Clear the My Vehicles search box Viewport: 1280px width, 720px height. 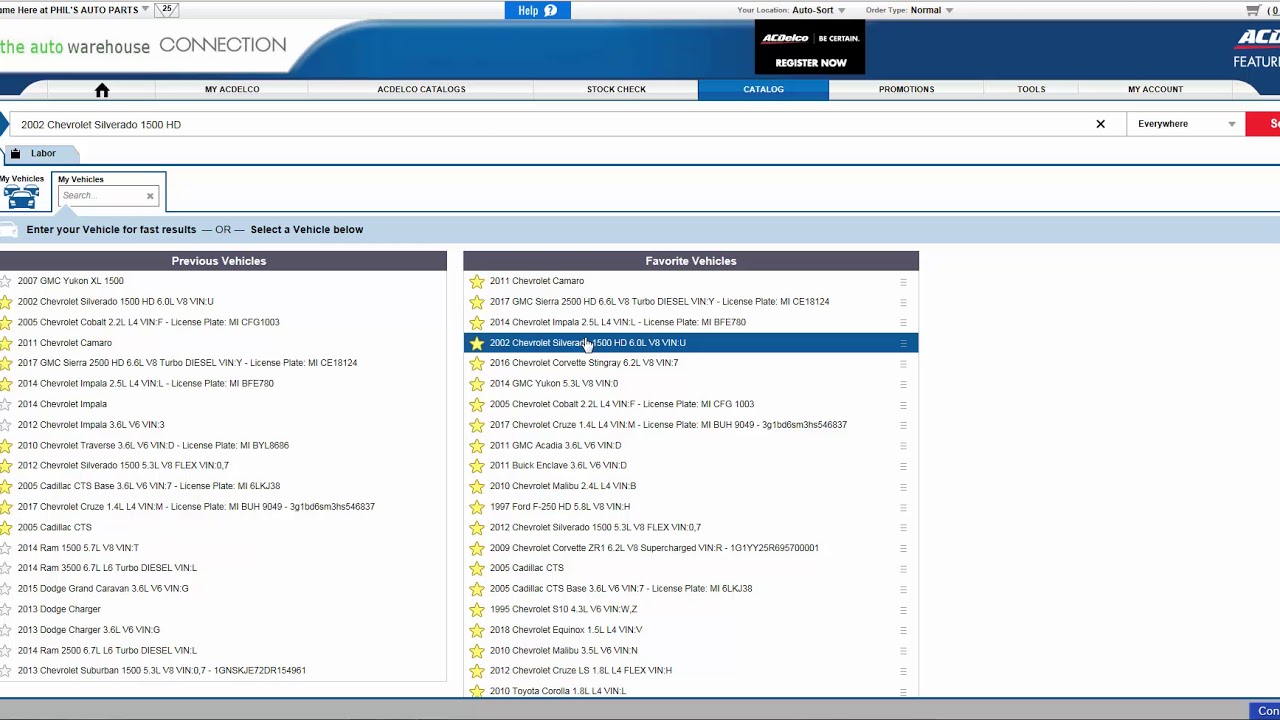[x=150, y=196]
